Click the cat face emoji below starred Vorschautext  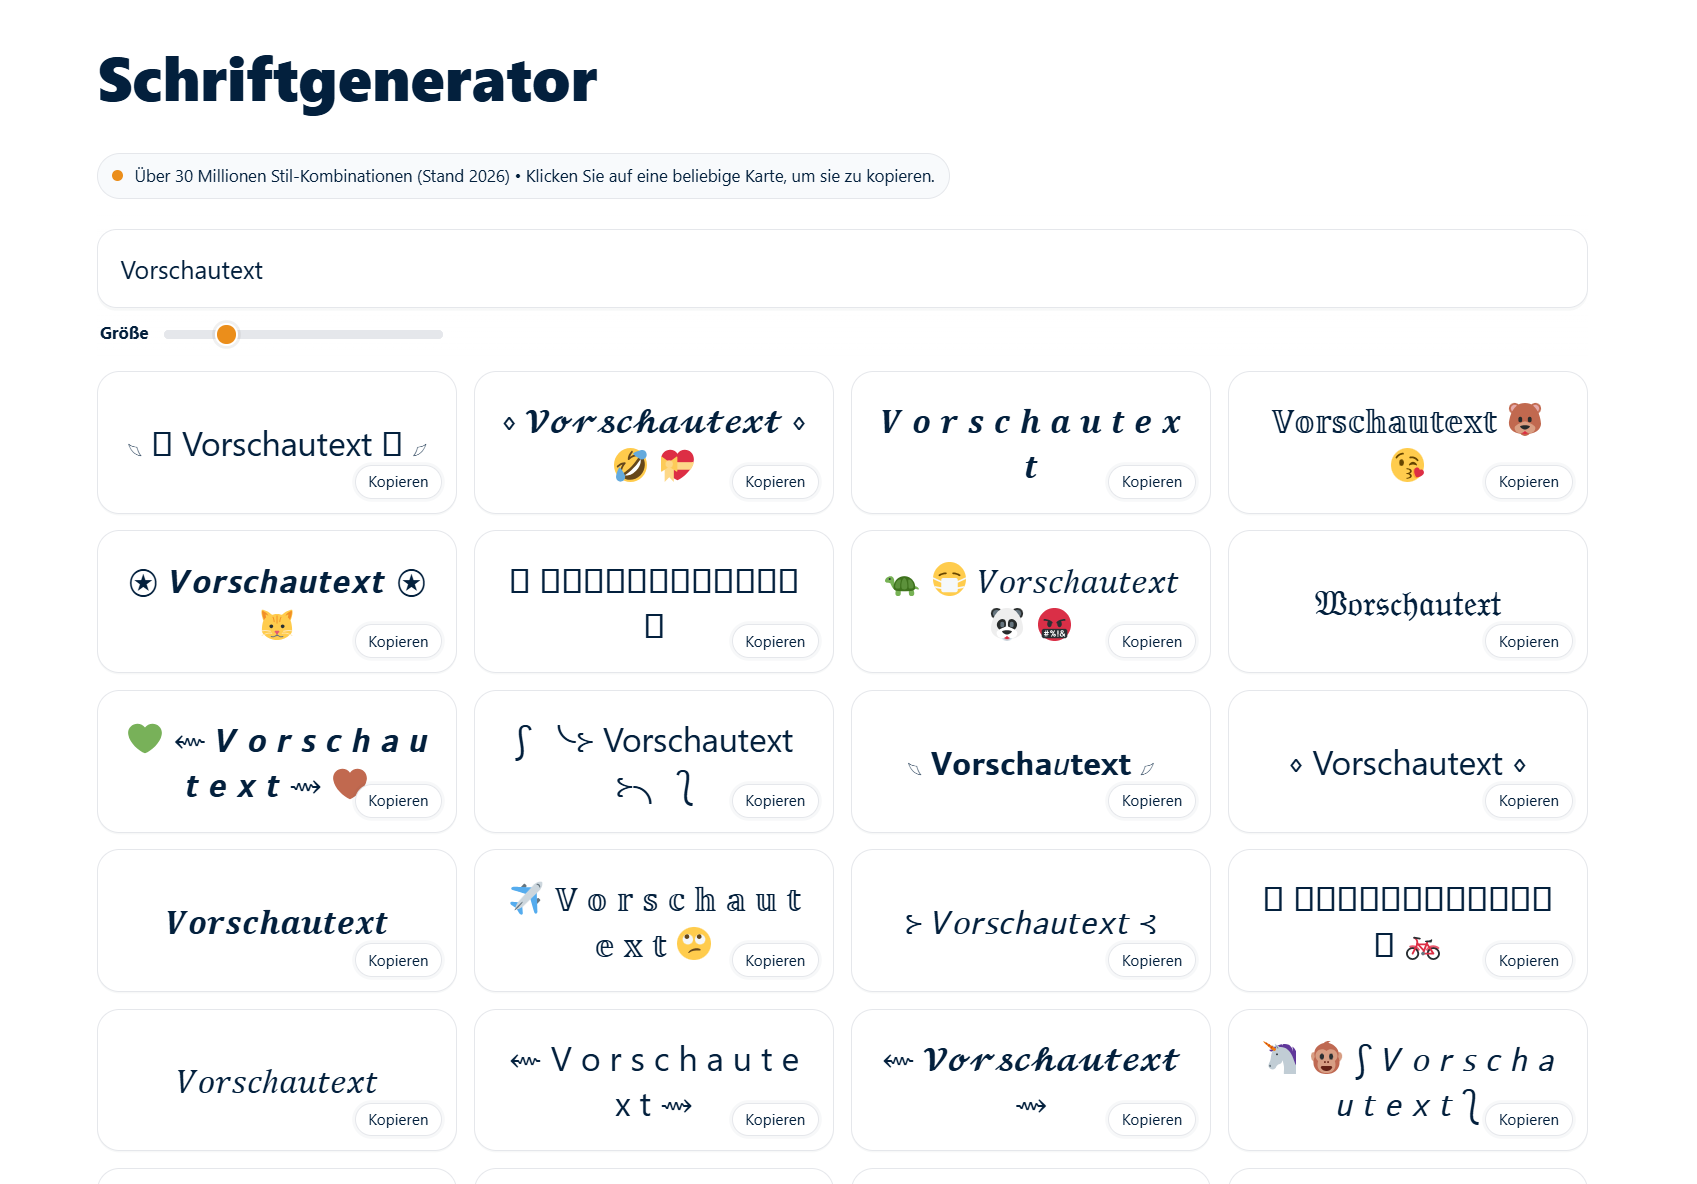pyautogui.click(x=277, y=625)
